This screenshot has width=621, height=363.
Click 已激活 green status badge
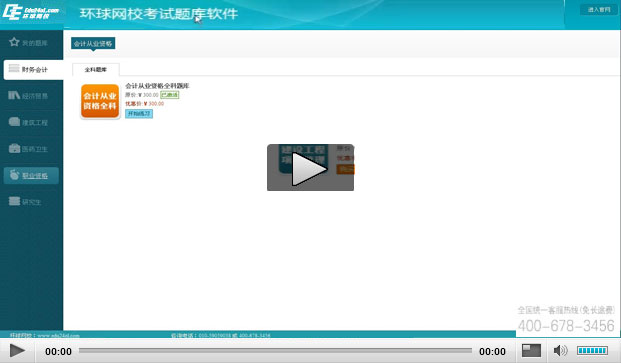click(x=170, y=95)
